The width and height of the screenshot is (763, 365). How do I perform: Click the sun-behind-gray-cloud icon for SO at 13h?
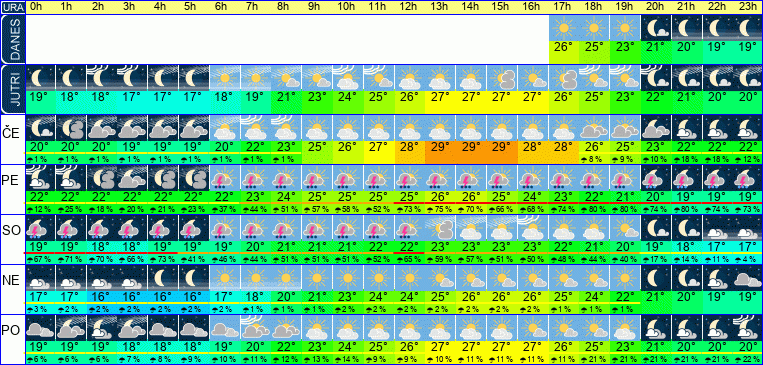(441, 228)
